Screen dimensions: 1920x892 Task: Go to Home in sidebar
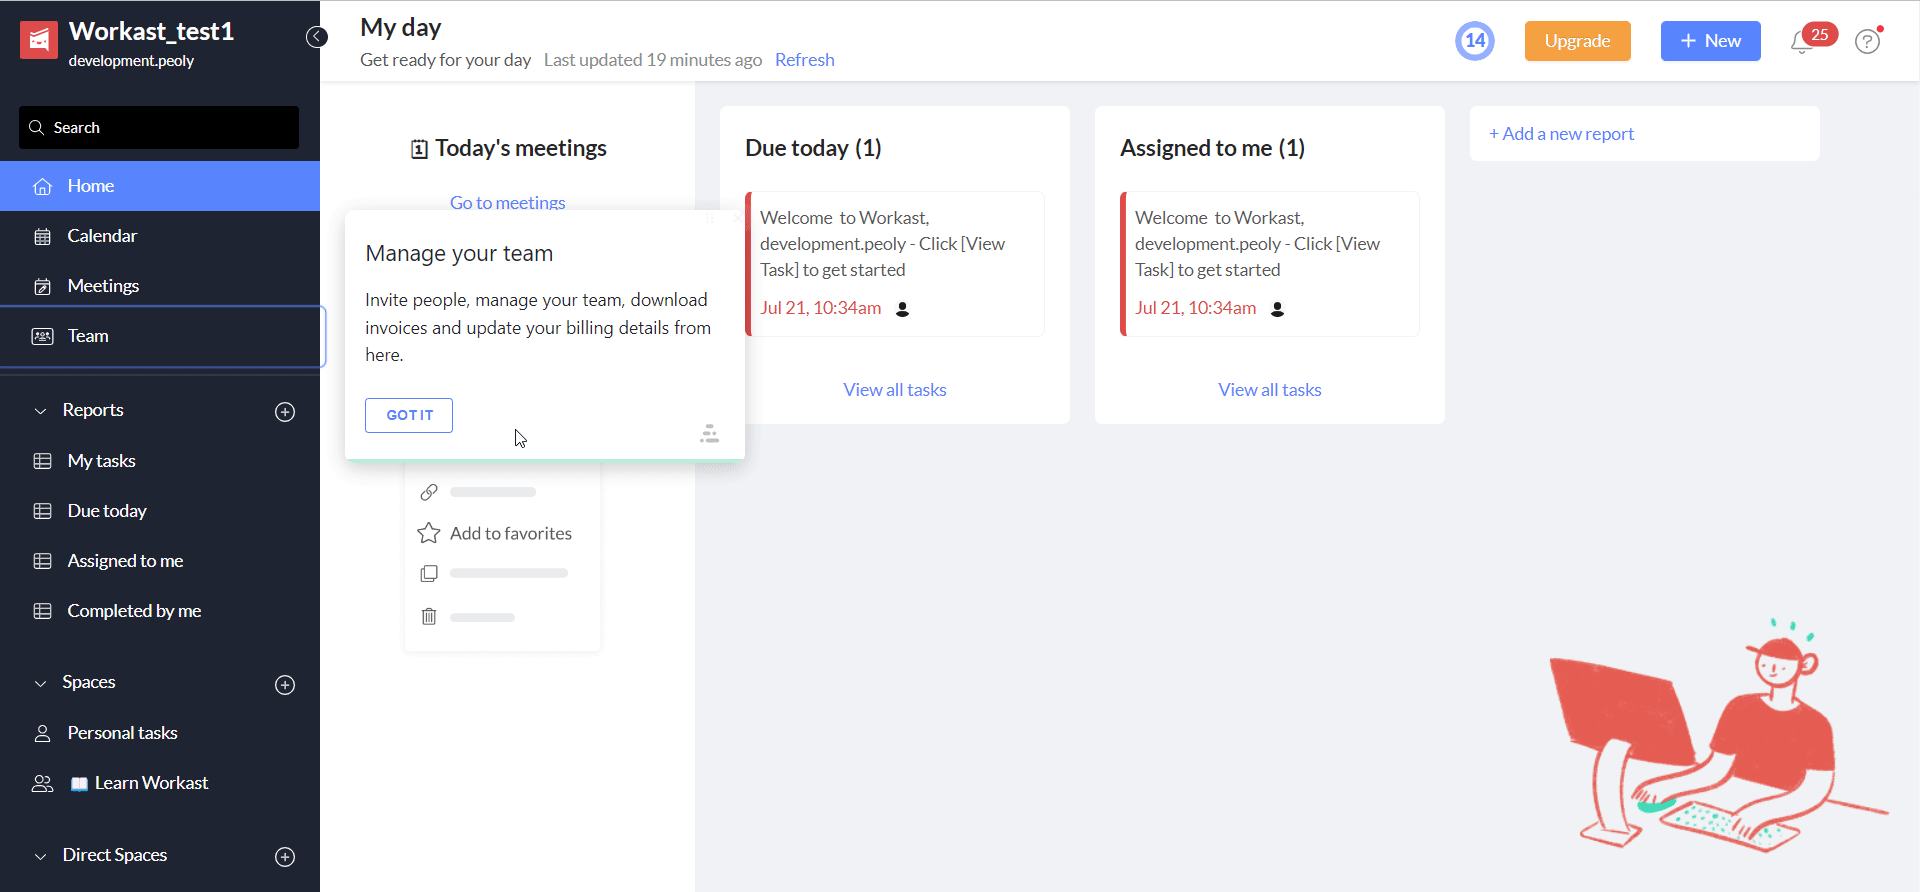pyautogui.click(x=160, y=186)
